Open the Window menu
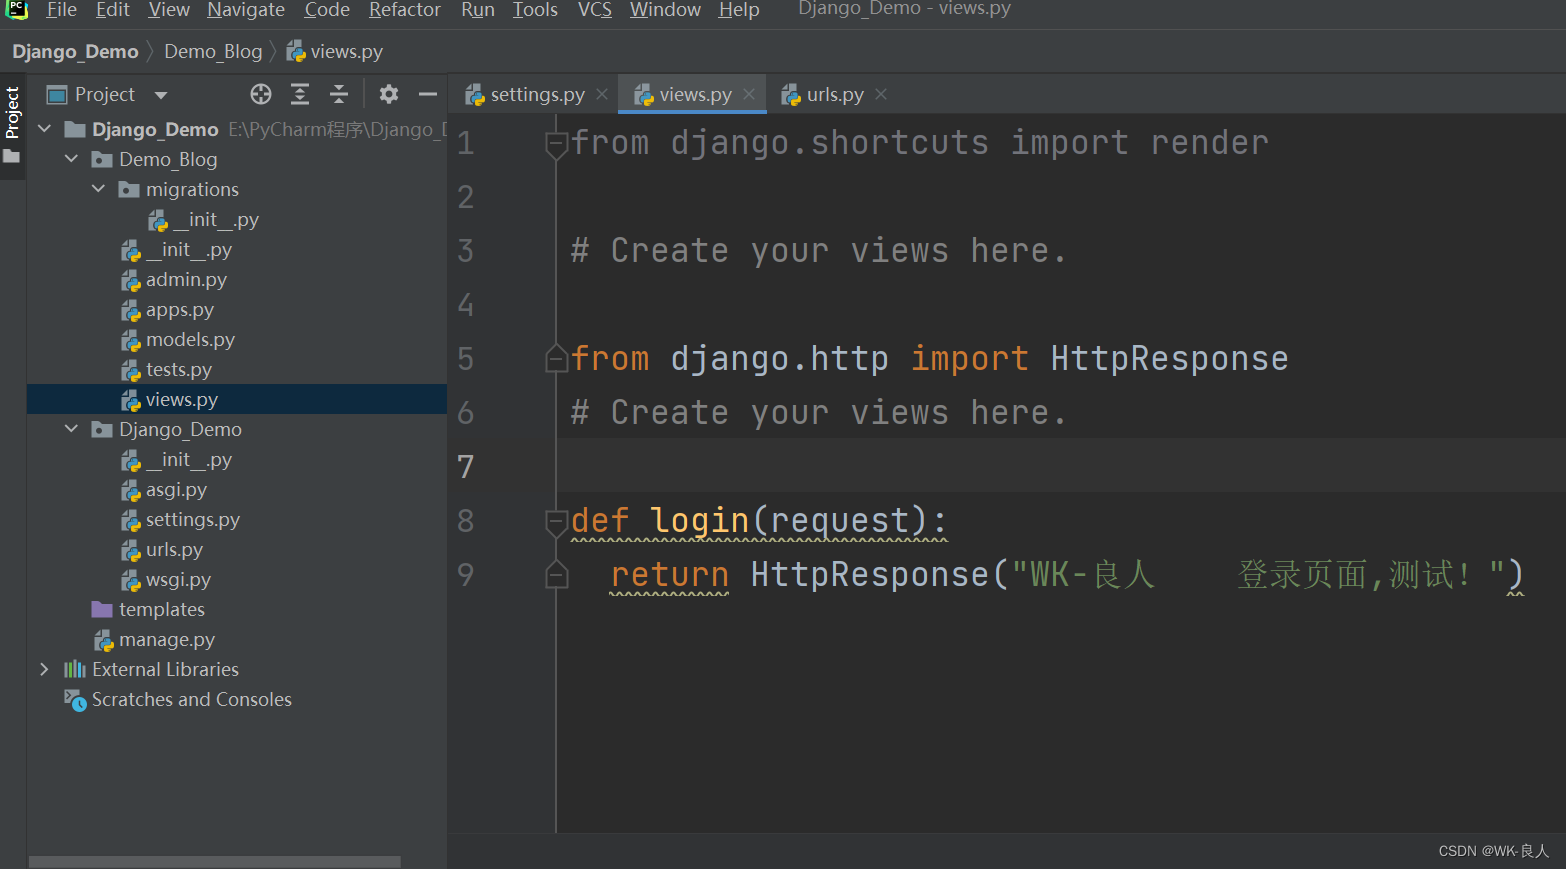This screenshot has width=1566, height=869. pyautogui.click(x=665, y=10)
